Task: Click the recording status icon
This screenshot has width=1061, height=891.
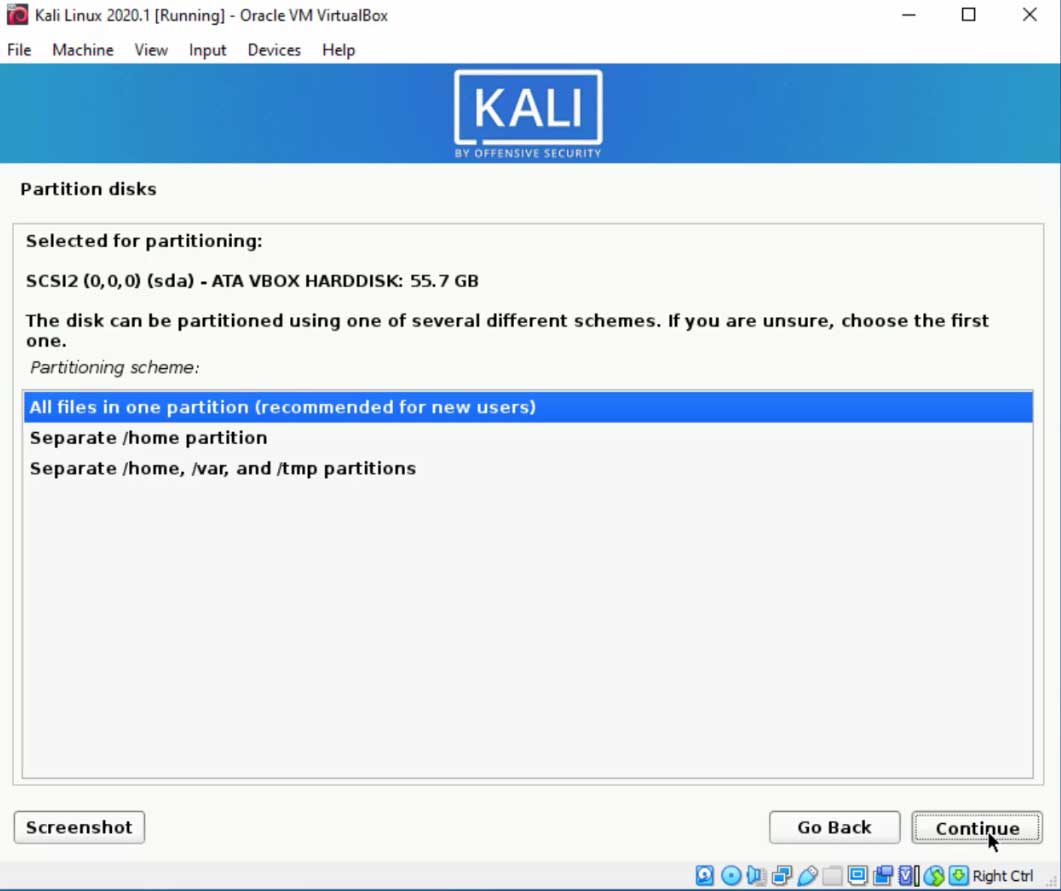Action: pos(883,875)
